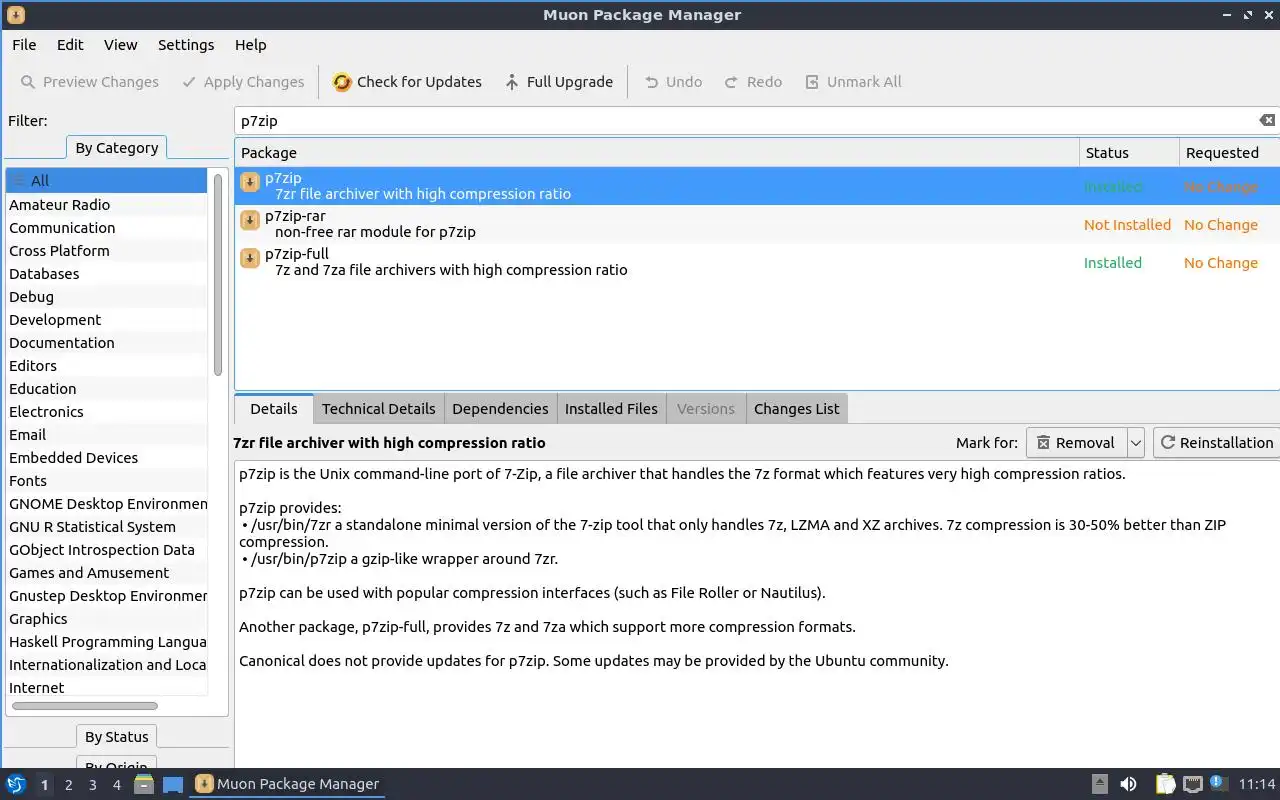
Task: Sort by the Package column header
Action: coord(657,153)
